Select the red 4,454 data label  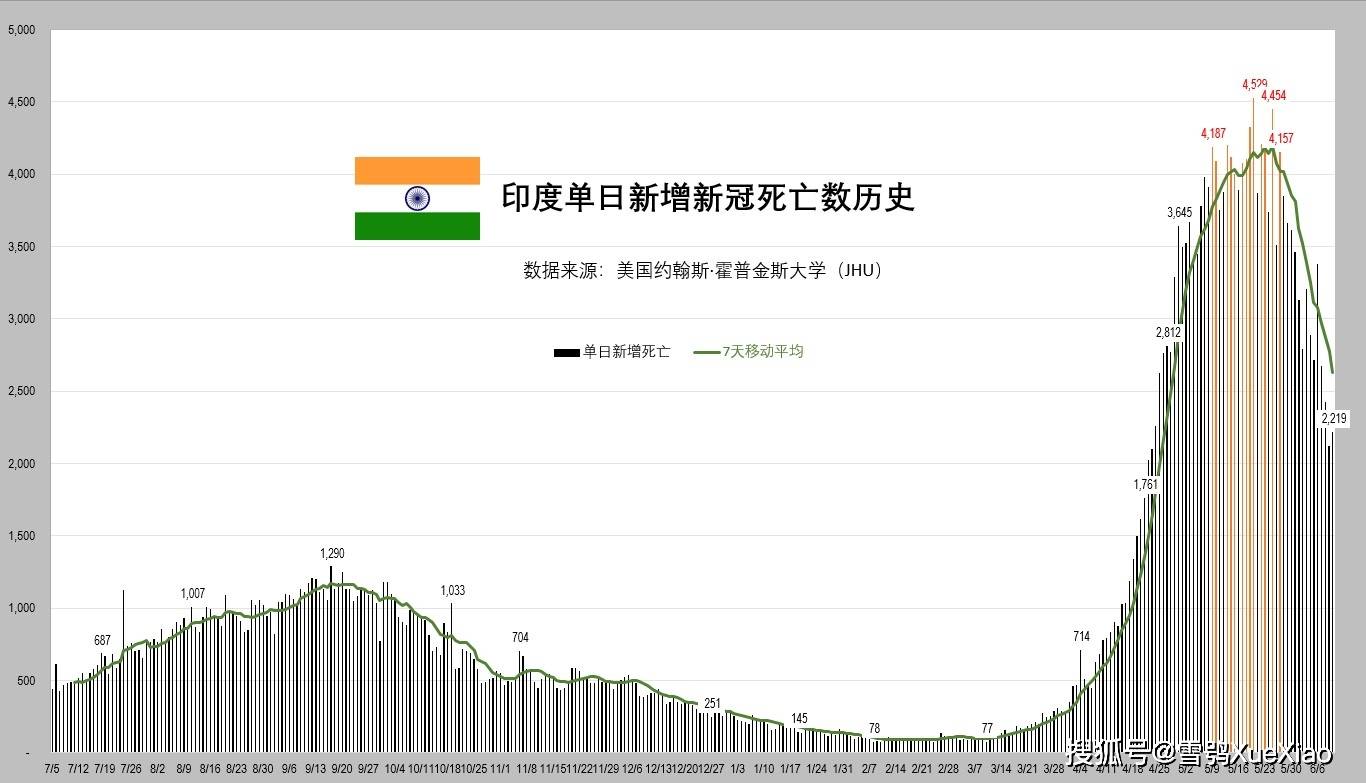point(1273,96)
